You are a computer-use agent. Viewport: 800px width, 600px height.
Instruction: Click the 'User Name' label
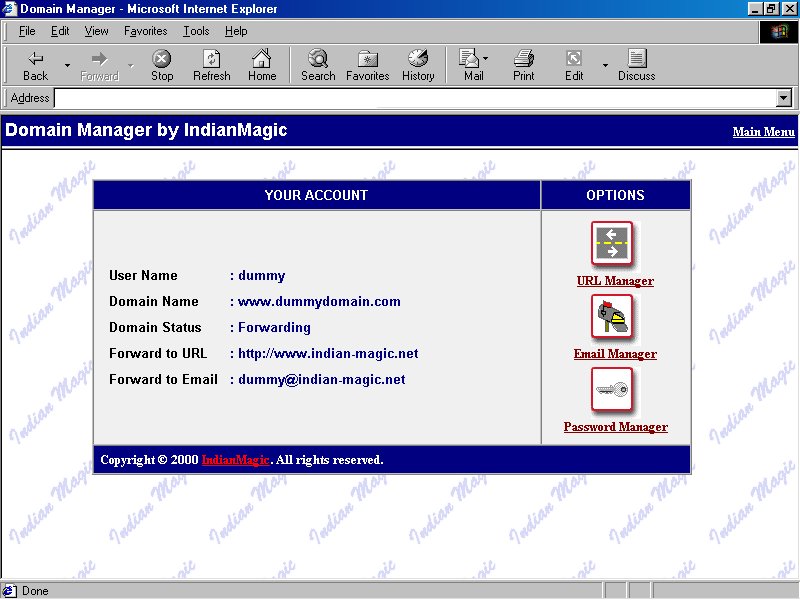[143, 276]
